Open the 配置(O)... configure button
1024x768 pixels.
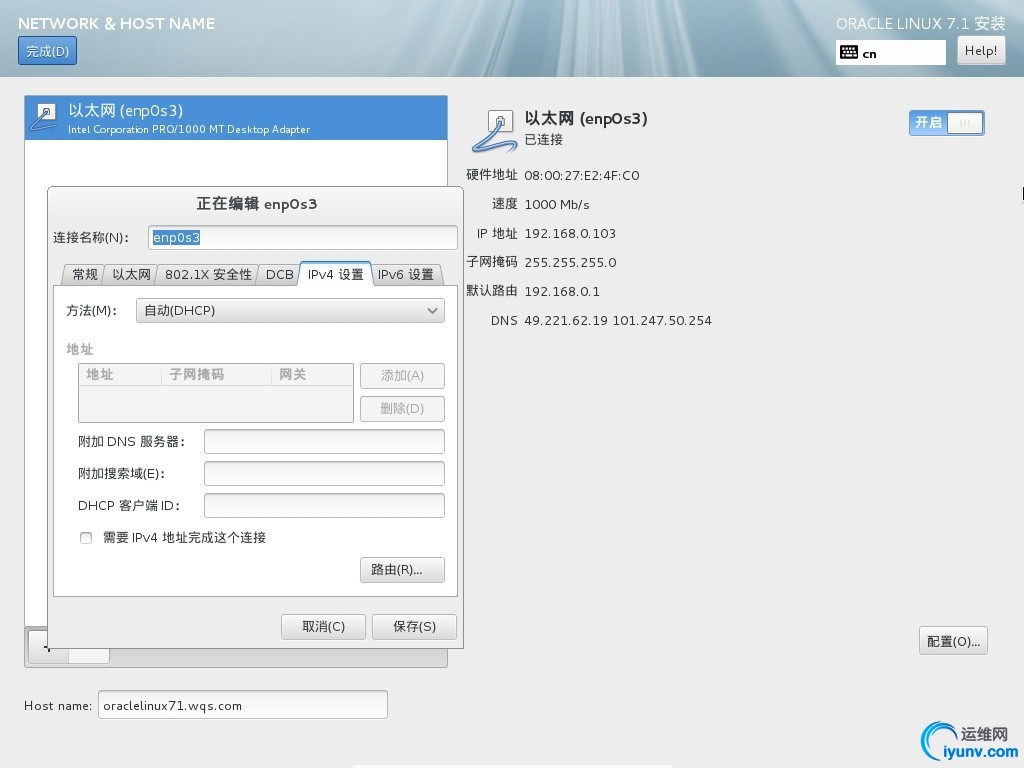pos(953,641)
